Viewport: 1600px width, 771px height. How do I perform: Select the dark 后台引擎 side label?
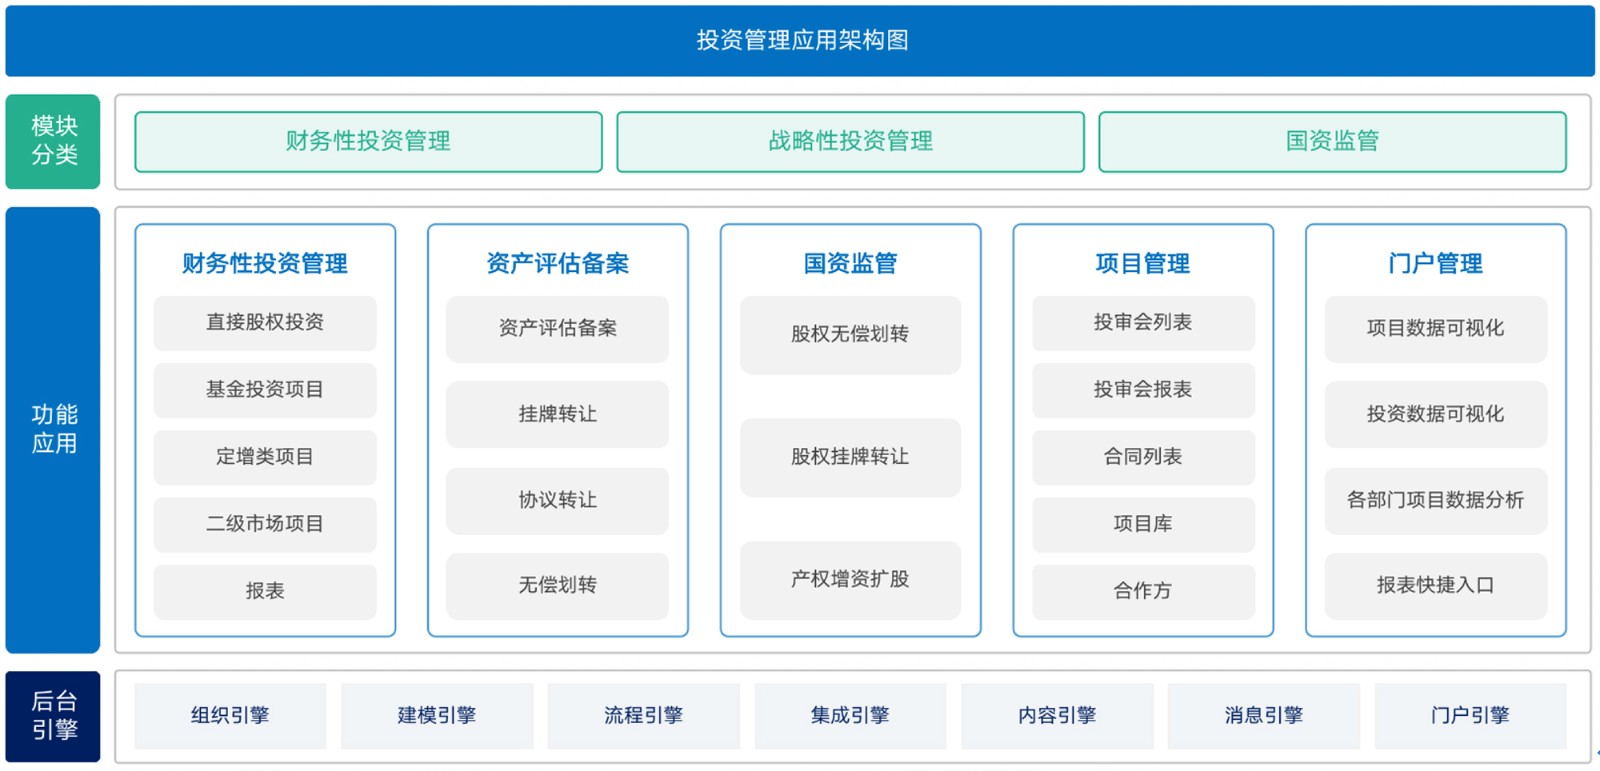point(53,716)
